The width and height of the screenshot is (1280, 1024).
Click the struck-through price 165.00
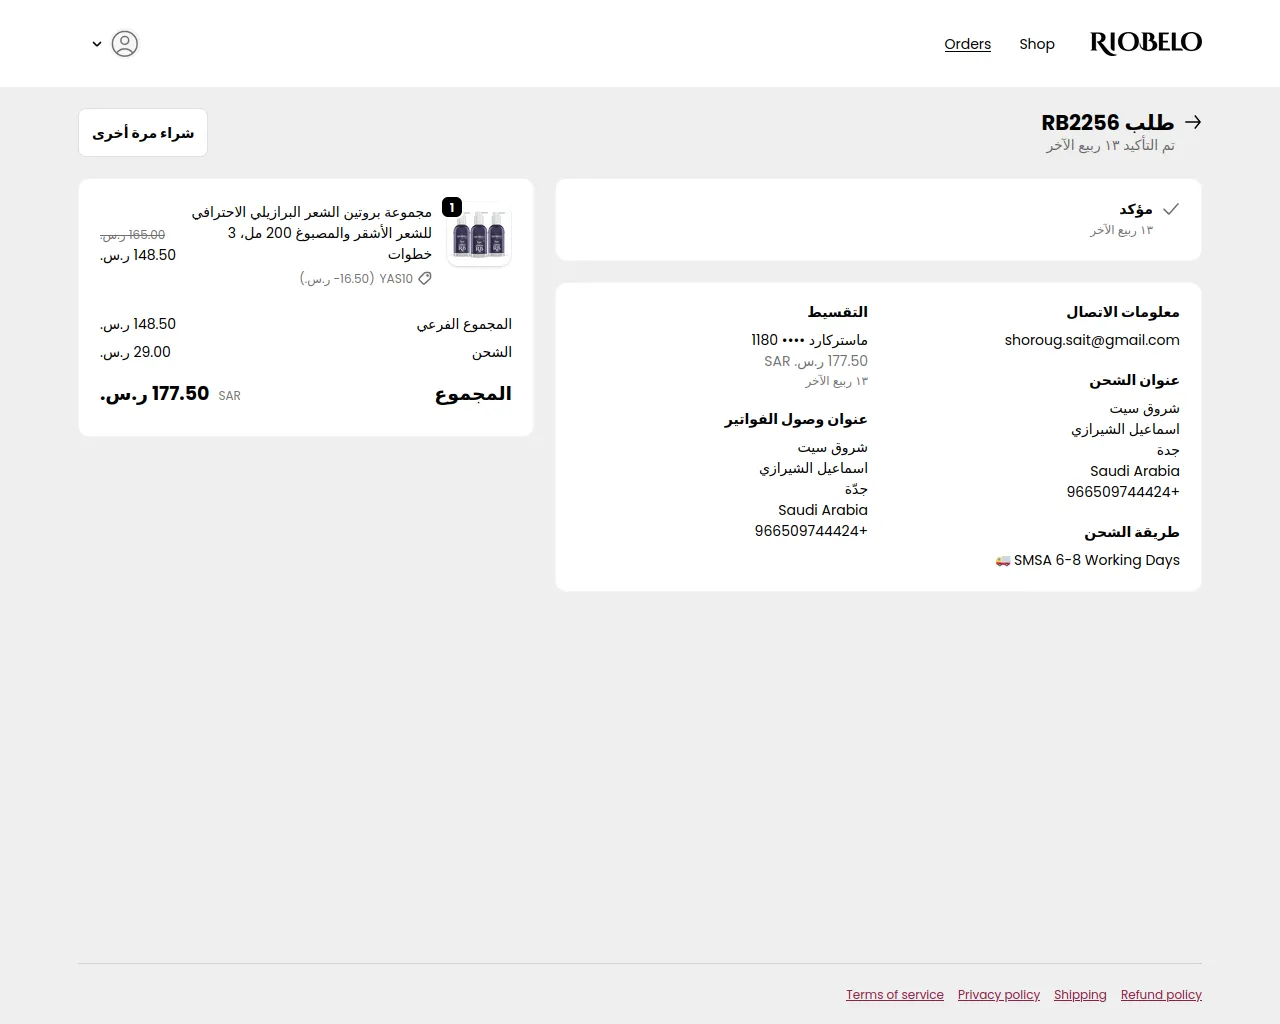point(132,235)
